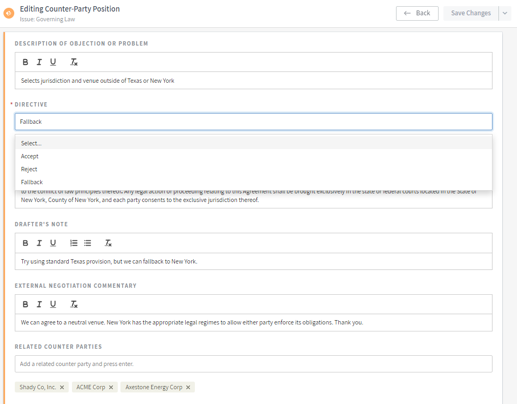Open the Directive dropdown field

click(253, 122)
